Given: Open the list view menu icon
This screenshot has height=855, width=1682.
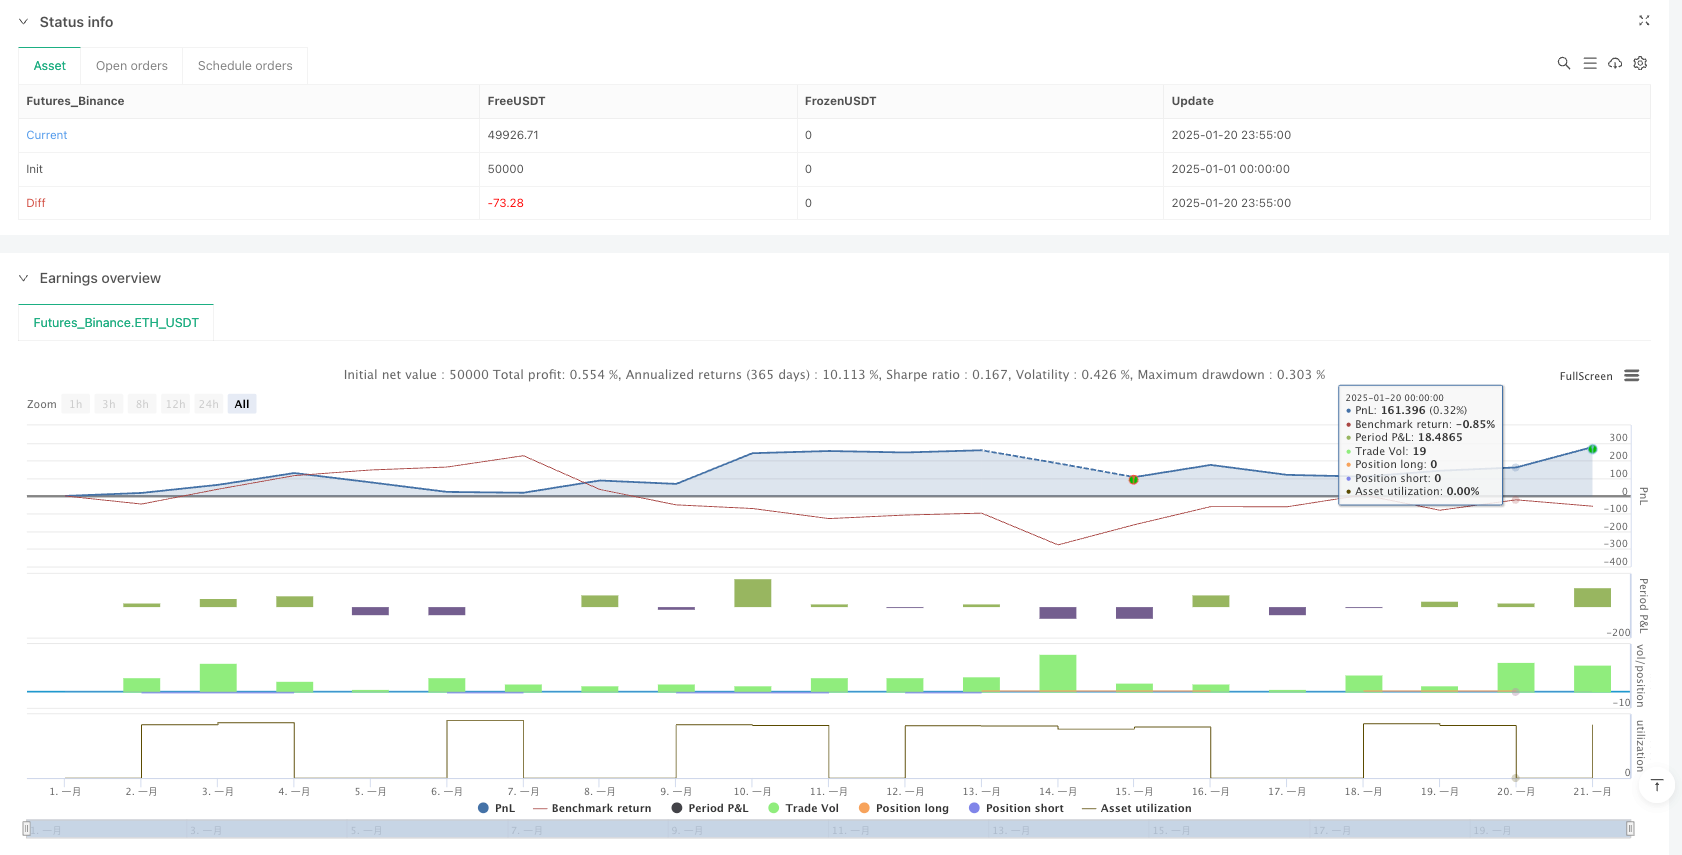Looking at the screenshot, I should (1590, 63).
